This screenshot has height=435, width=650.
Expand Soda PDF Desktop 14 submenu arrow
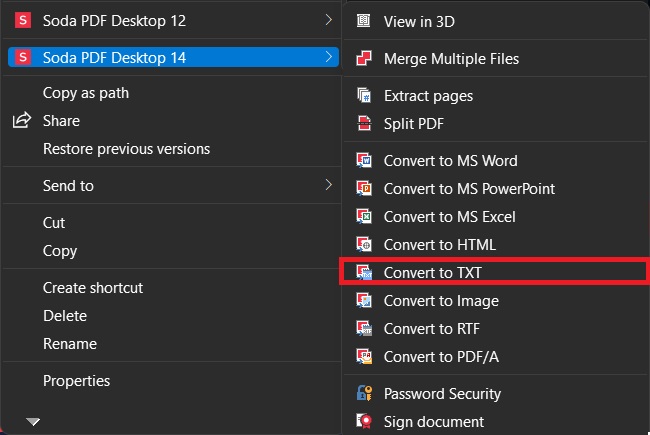point(329,56)
